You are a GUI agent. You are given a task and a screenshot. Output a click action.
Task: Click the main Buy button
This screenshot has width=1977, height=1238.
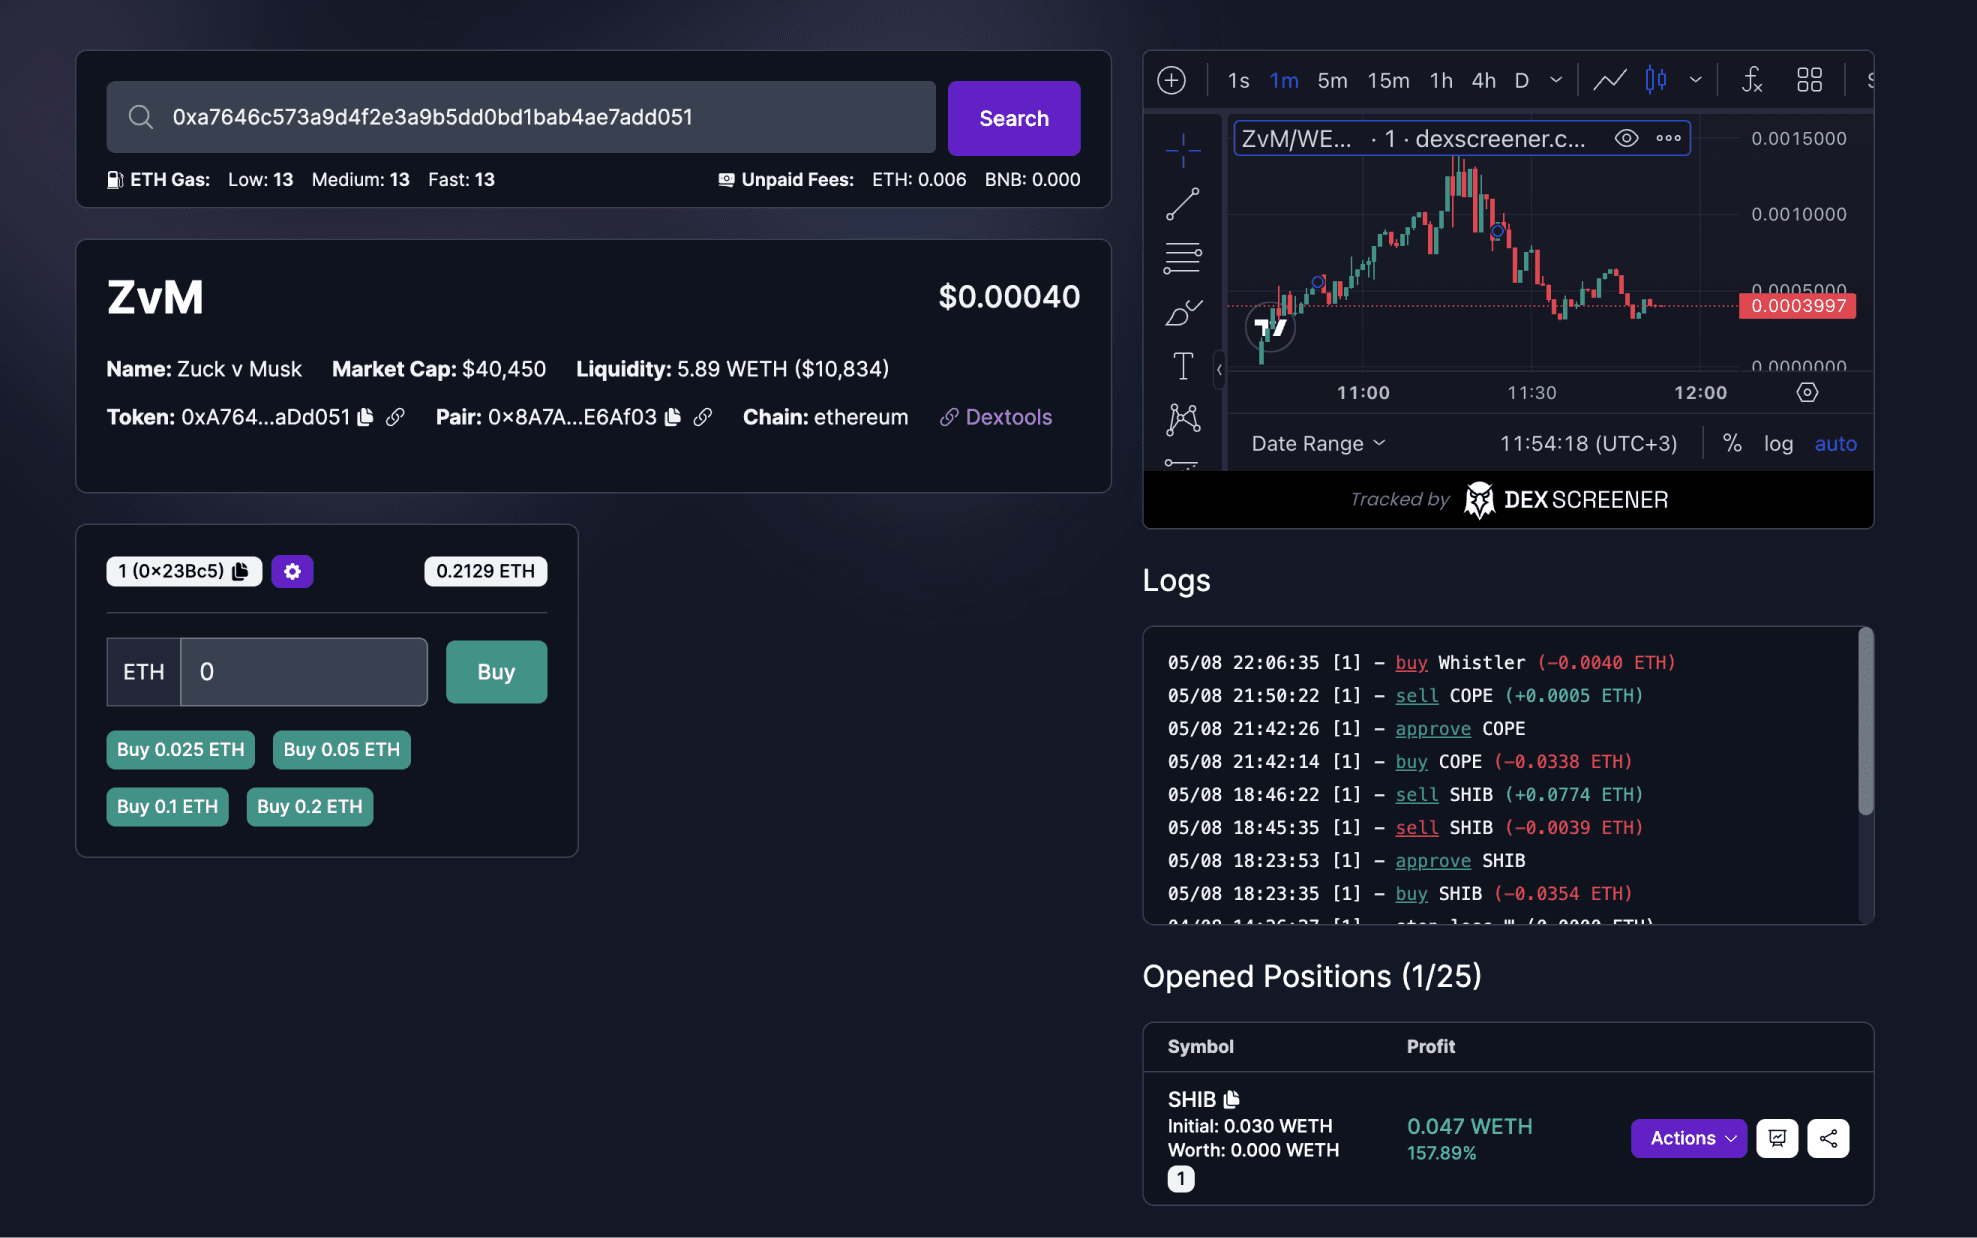pos(496,672)
